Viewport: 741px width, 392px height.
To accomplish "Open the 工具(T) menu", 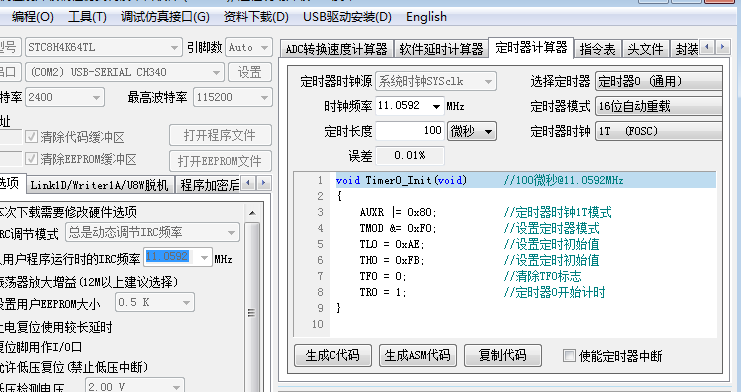I will click(87, 17).
